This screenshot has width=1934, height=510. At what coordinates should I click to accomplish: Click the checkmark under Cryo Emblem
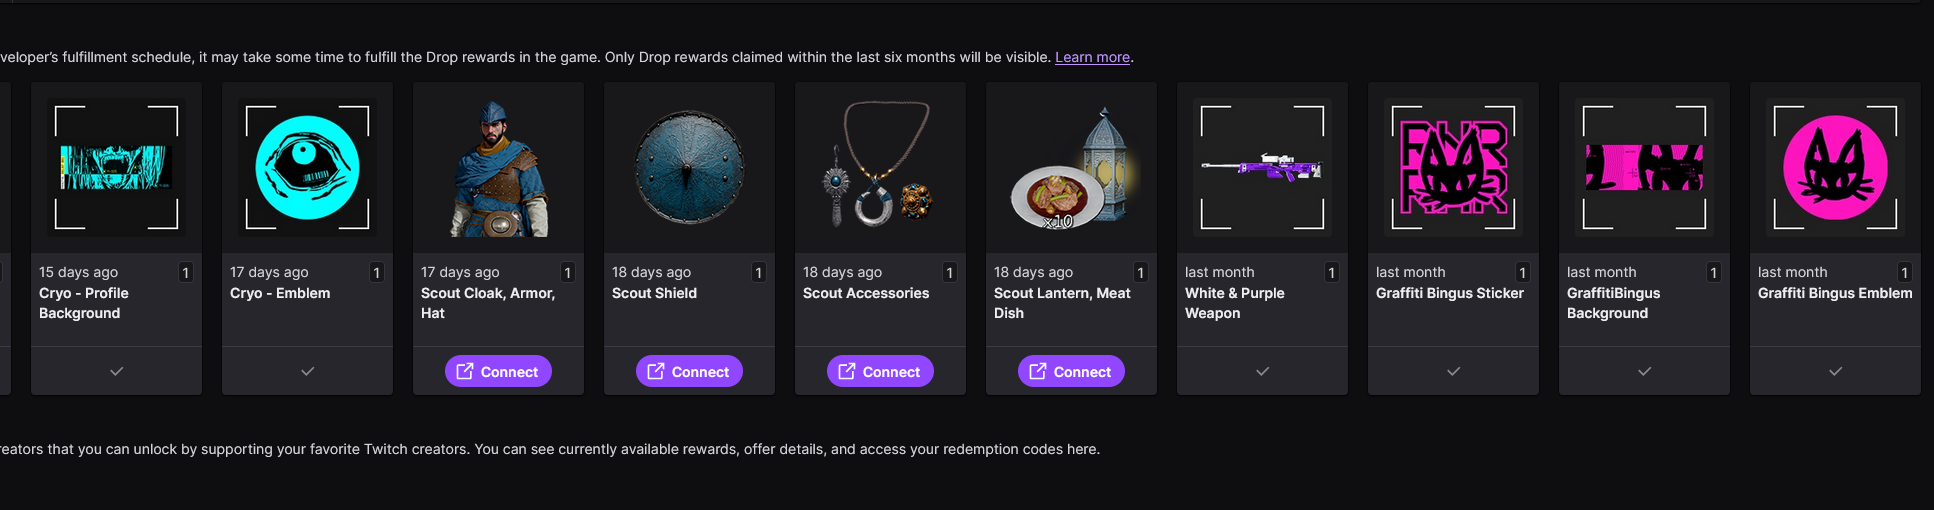308,371
